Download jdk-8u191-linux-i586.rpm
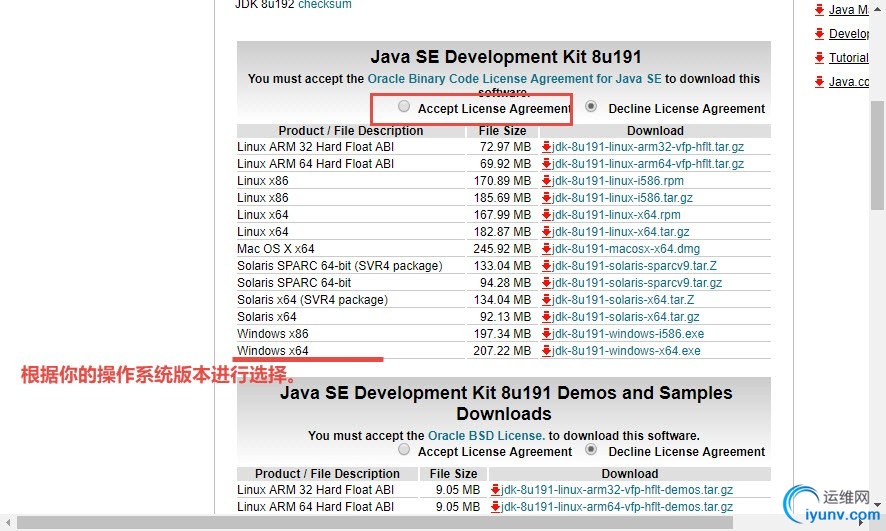This screenshot has height=531, width=886. 618,181
